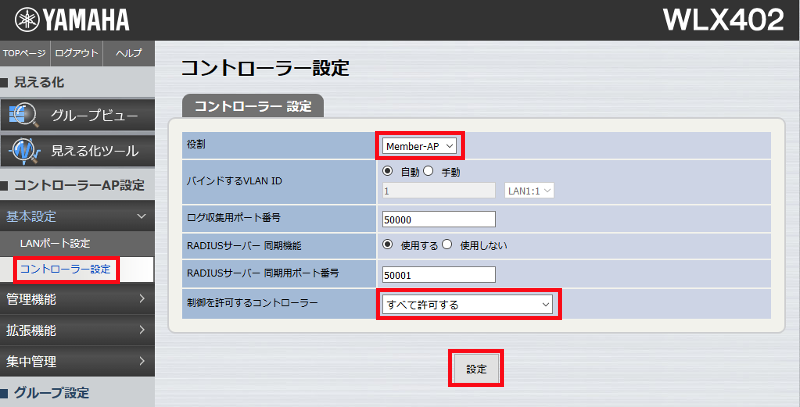Viewport: 800px width, 407px height.
Task: Open the グループビュー page
Action: [77, 115]
